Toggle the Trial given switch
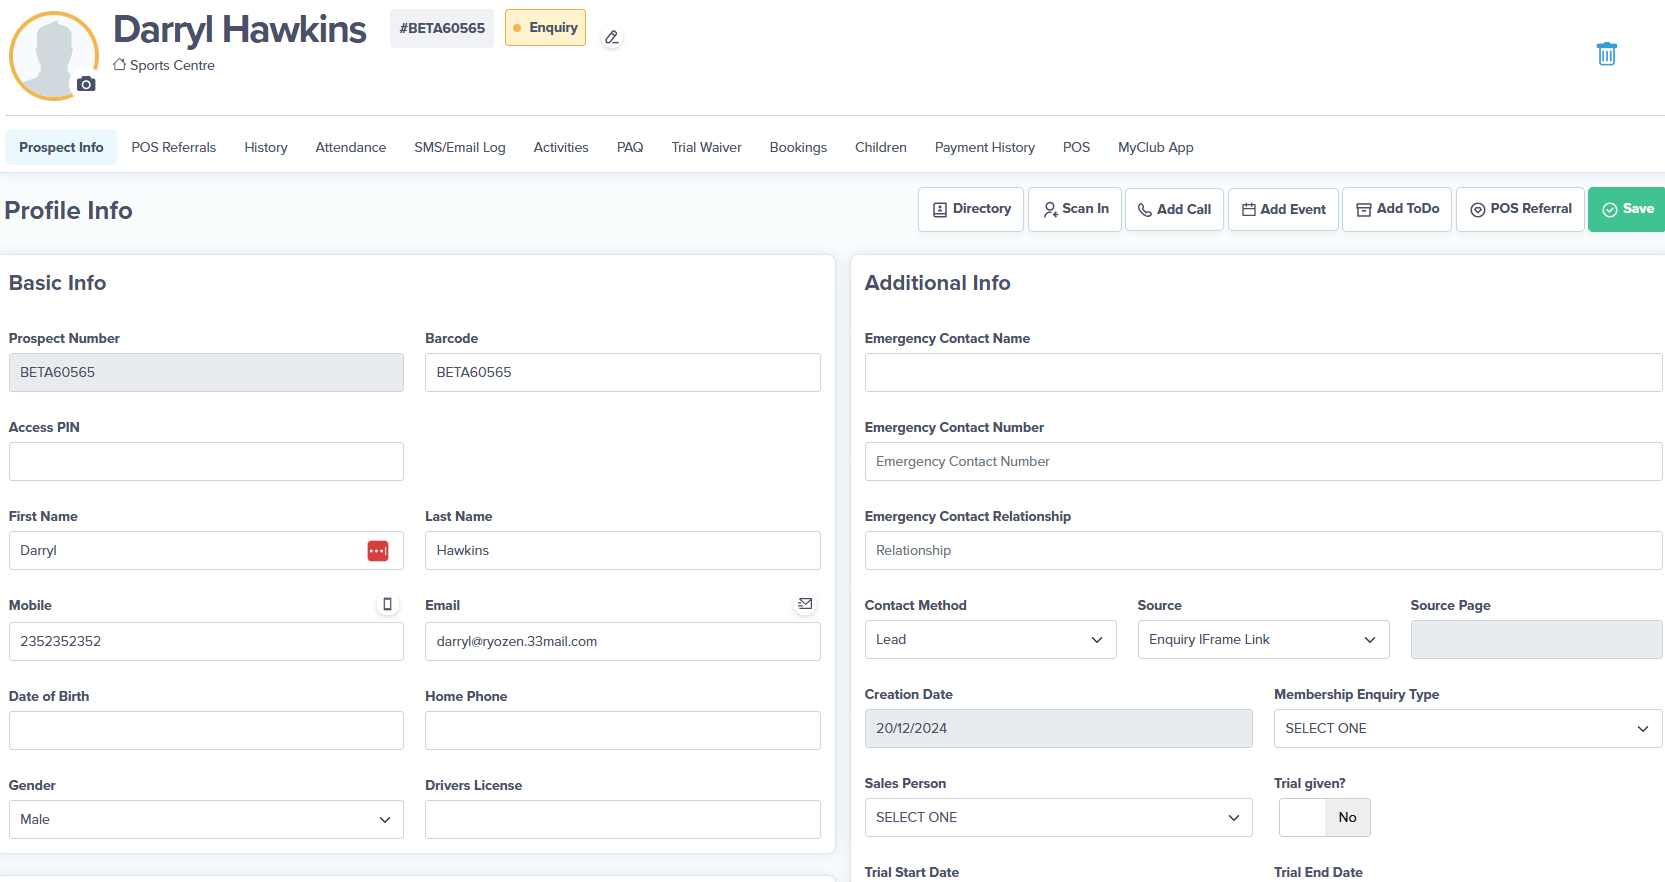Image resolution: width=1665 pixels, height=882 pixels. click(x=1325, y=818)
